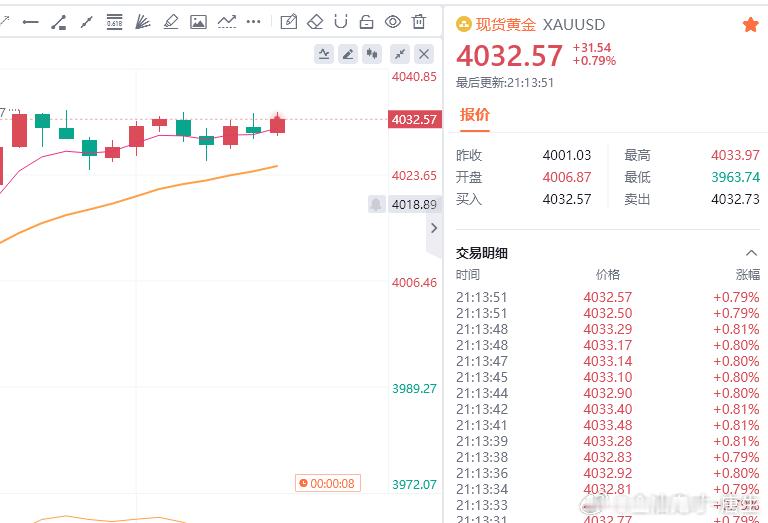
Task: Toggle drawings visibility eye icon
Action: pos(393,22)
